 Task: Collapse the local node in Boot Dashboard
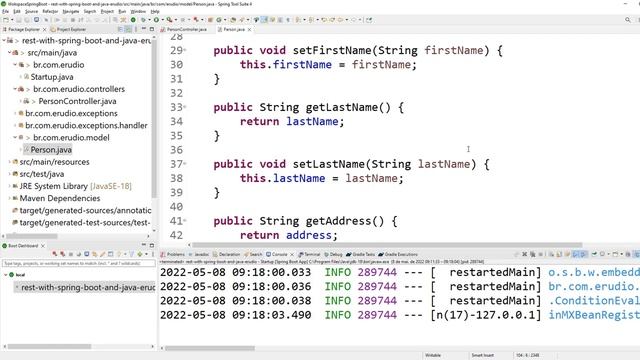tap(5, 275)
